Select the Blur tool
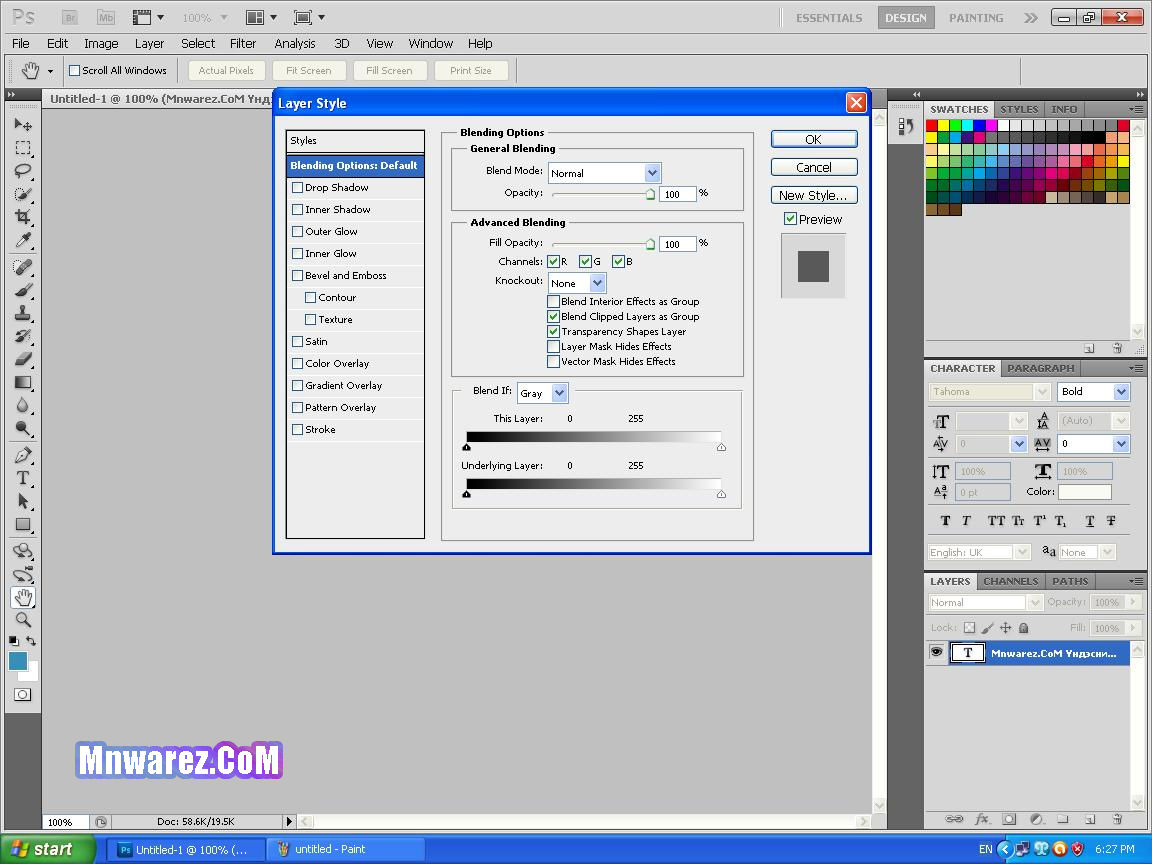Image resolution: width=1152 pixels, height=864 pixels. tap(23, 405)
